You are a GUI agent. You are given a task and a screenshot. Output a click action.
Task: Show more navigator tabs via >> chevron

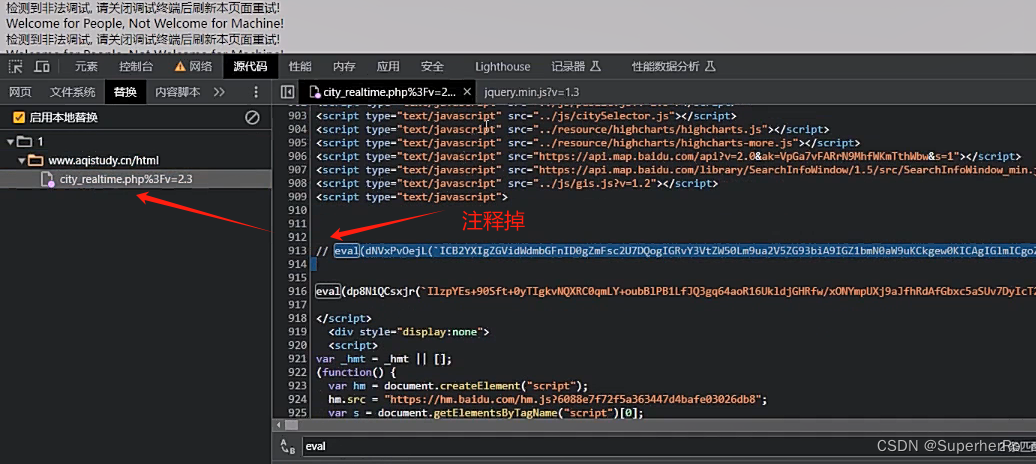click(x=219, y=92)
